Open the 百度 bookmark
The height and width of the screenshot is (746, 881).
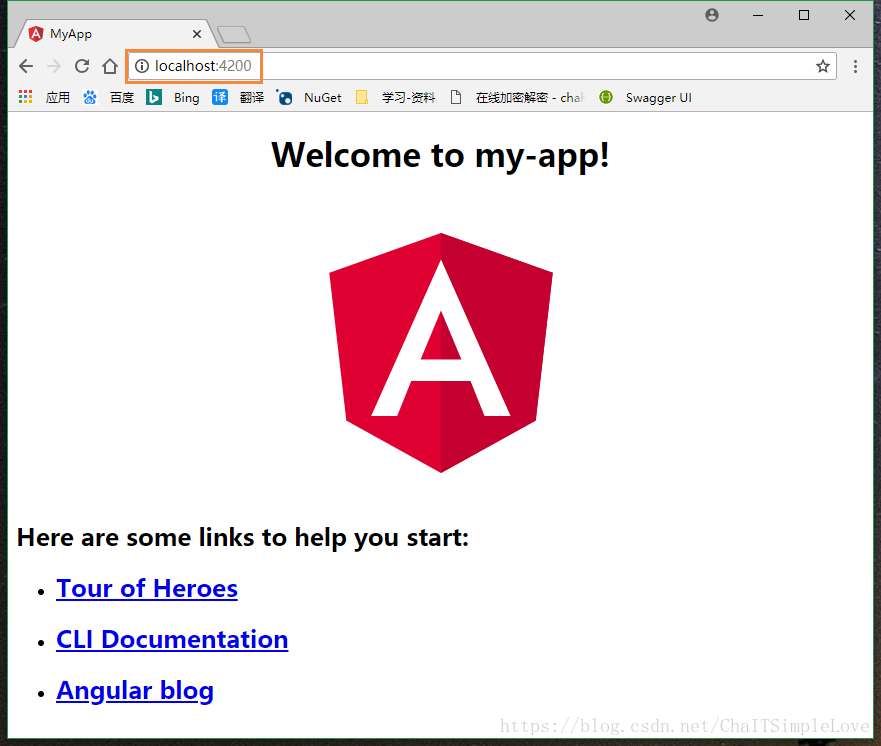(x=122, y=98)
